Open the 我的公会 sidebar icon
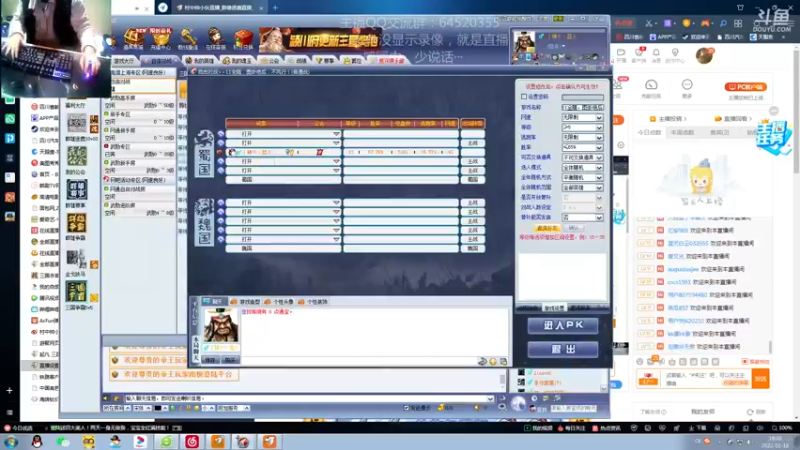This screenshot has height=450, width=800. pos(77,156)
